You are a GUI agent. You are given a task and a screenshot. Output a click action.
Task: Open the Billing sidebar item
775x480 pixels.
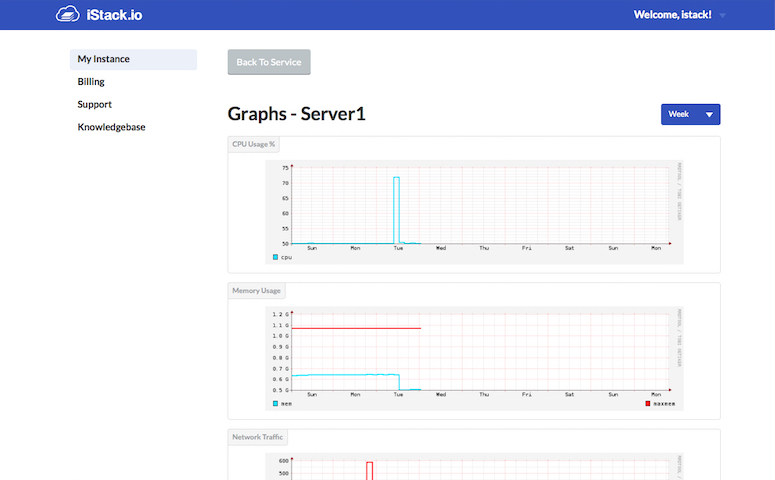click(x=91, y=82)
